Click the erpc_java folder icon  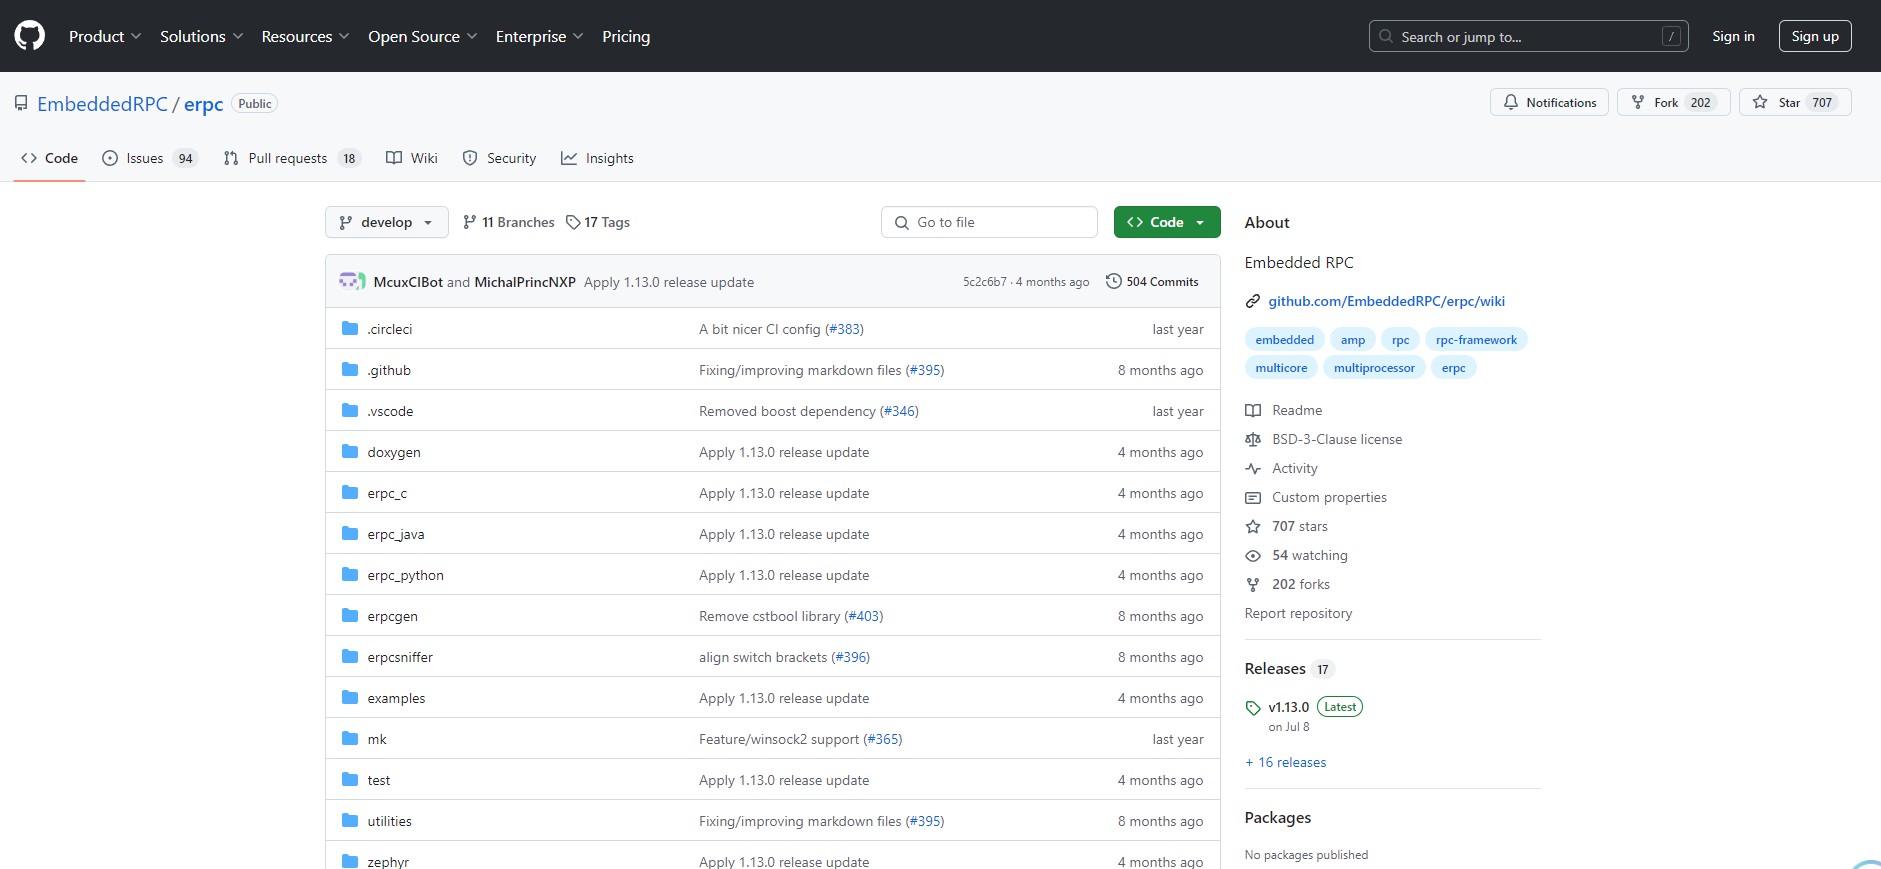(350, 533)
